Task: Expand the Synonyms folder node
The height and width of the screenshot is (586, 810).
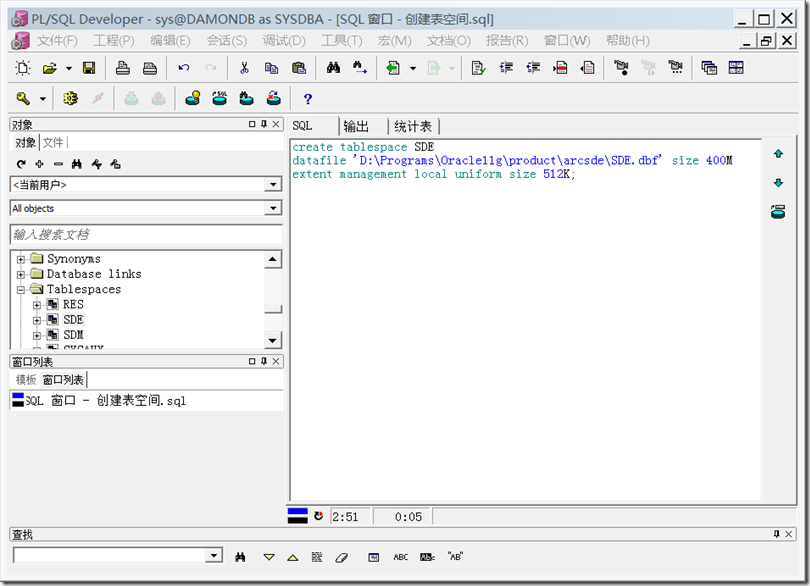Action: (x=21, y=259)
